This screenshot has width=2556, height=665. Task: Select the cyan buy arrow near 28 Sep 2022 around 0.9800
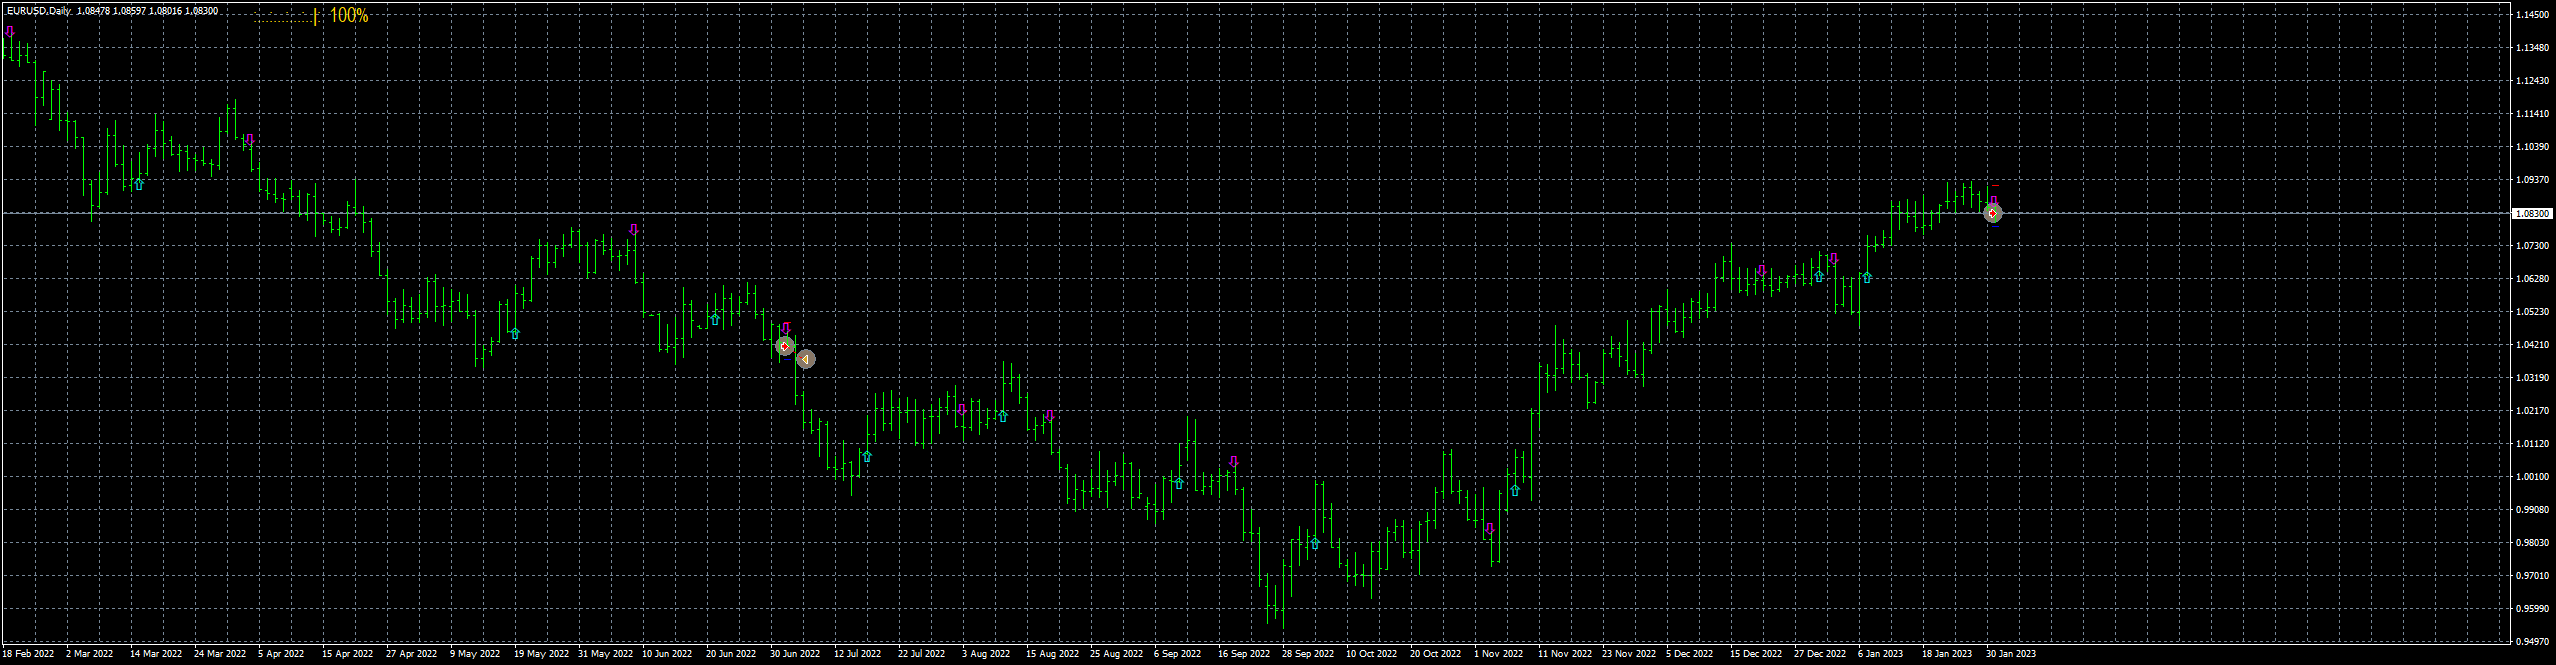(1315, 544)
